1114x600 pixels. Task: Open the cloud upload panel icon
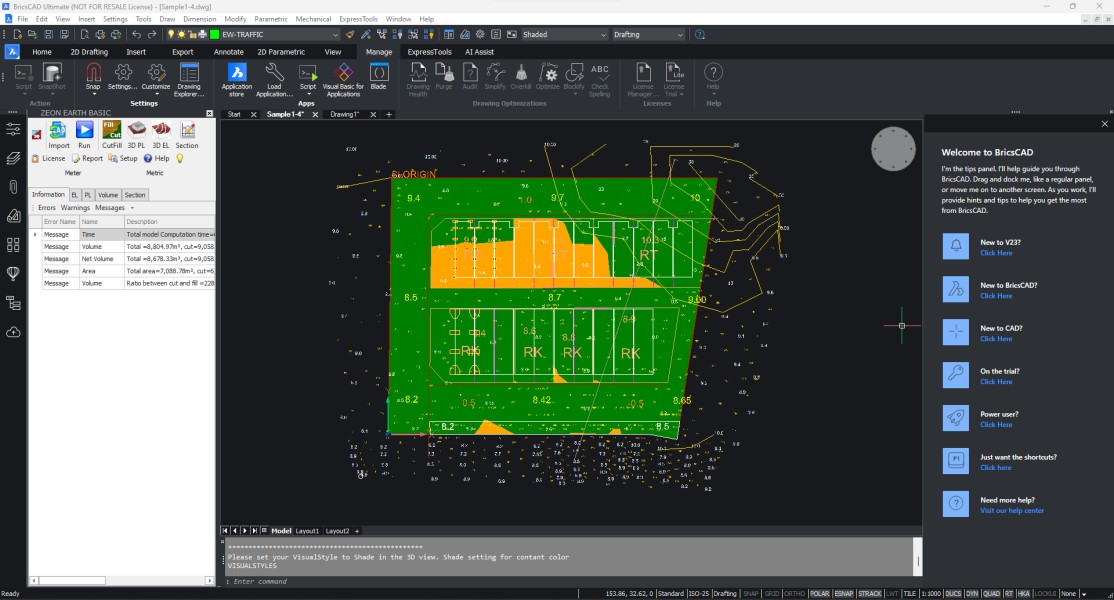click(13, 332)
